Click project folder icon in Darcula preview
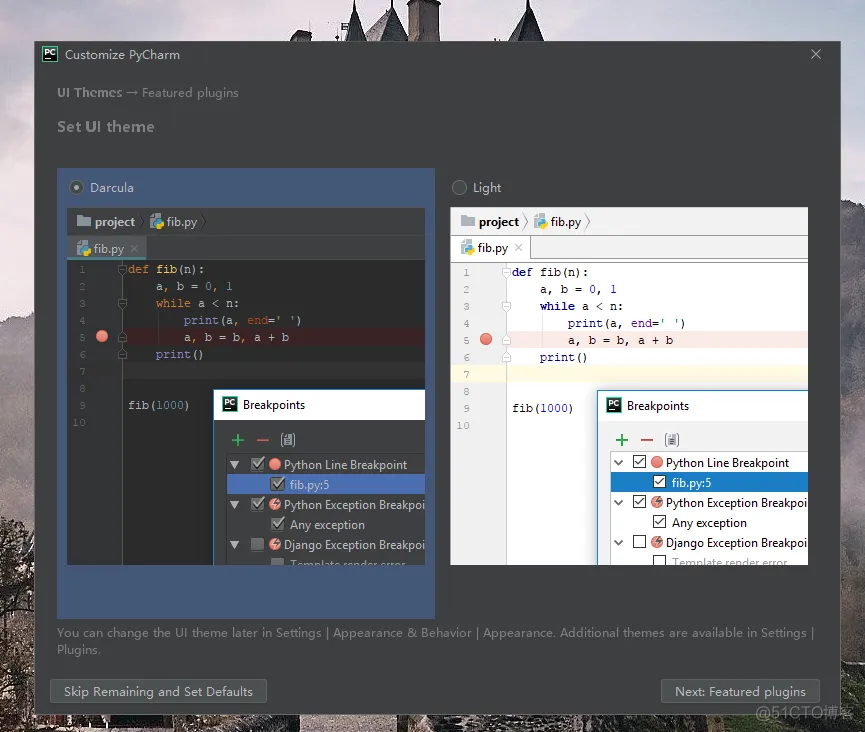 pyautogui.click(x=84, y=221)
